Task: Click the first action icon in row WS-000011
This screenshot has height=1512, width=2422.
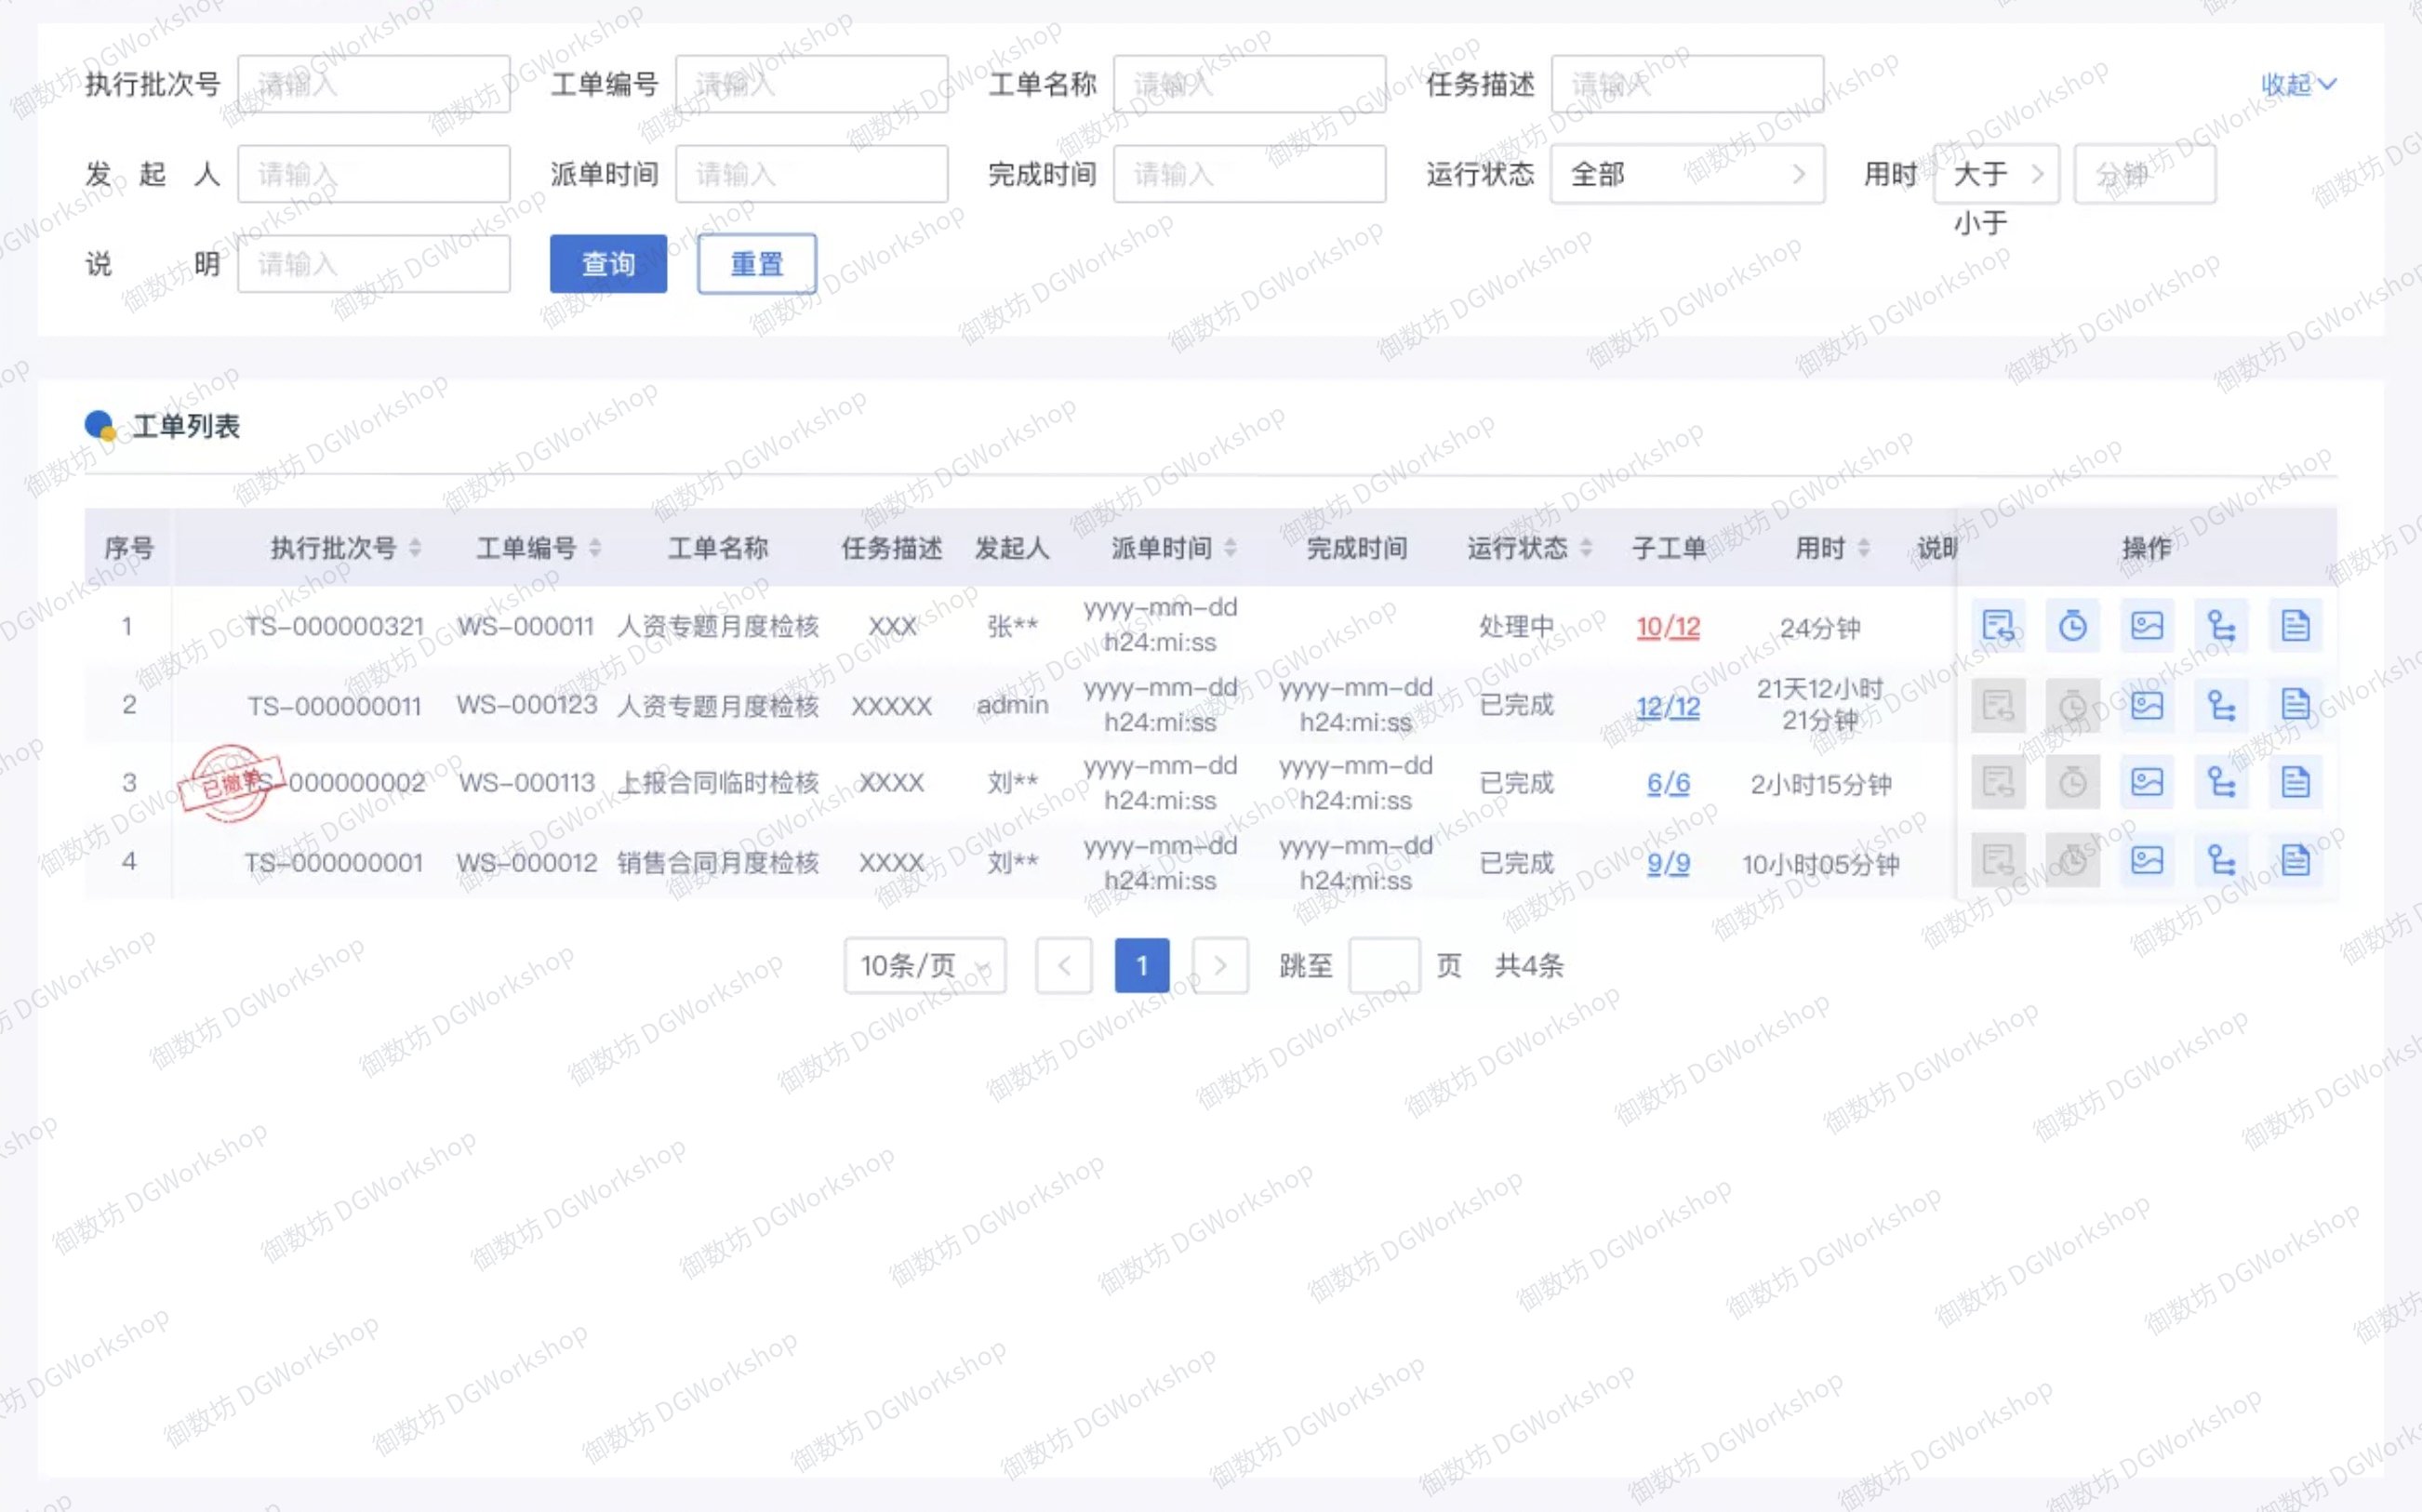Action: point(1997,626)
